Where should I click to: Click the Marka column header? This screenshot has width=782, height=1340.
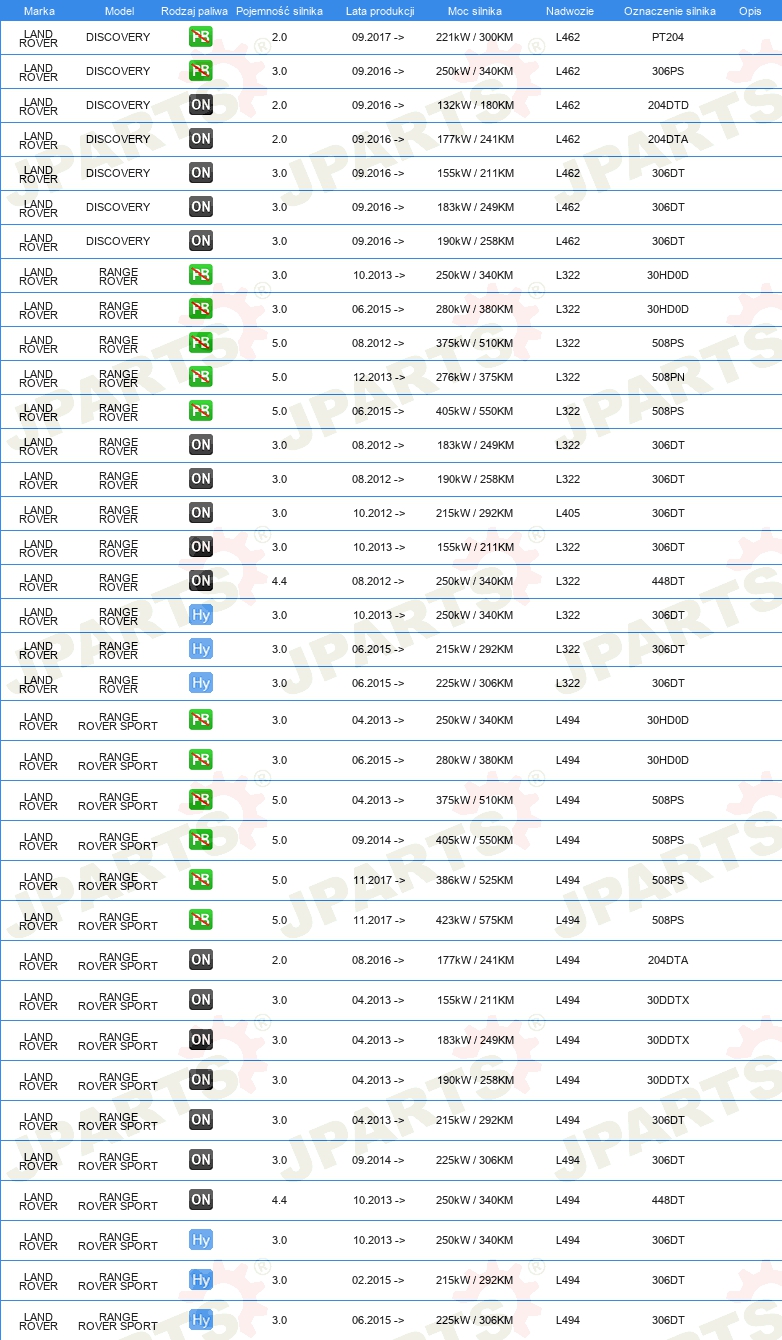pos(39,11)
